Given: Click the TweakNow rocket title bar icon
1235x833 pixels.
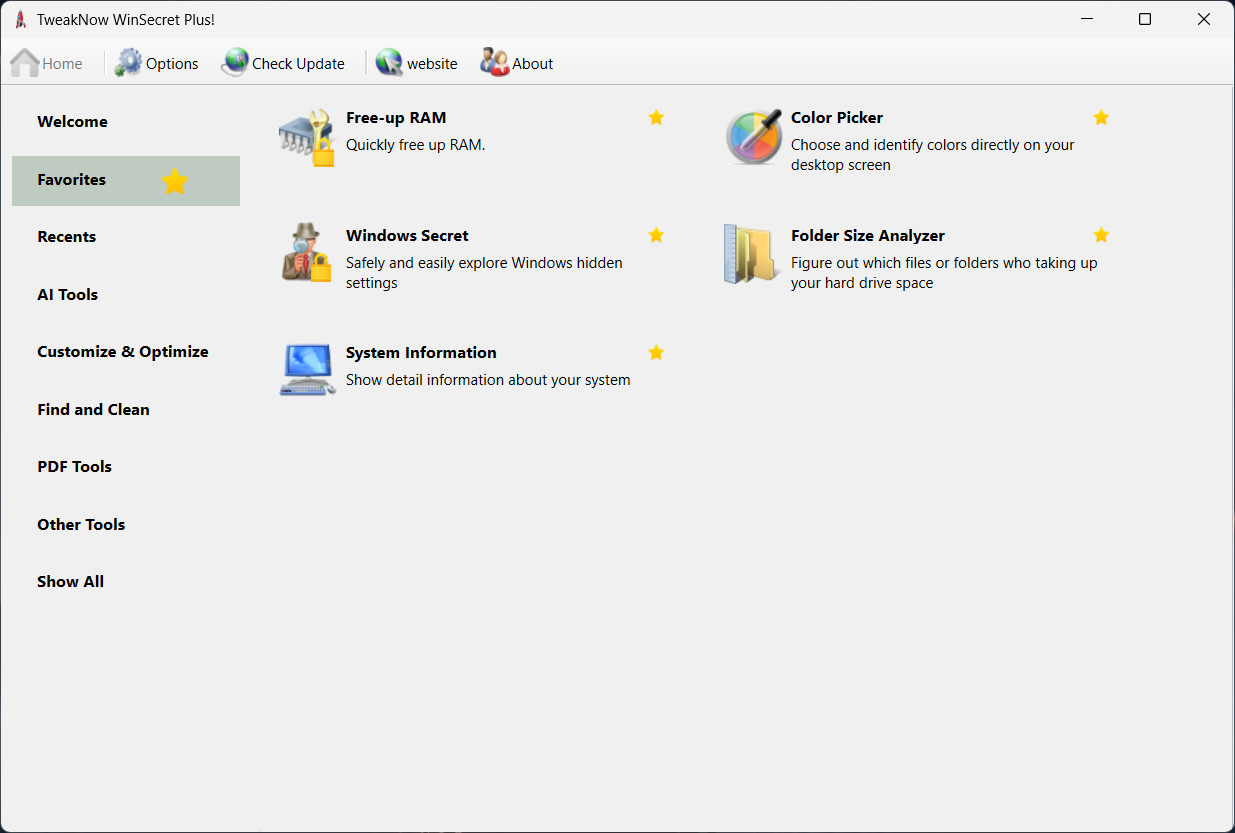Looking at the screenshot, I should [x=20, y=20].
